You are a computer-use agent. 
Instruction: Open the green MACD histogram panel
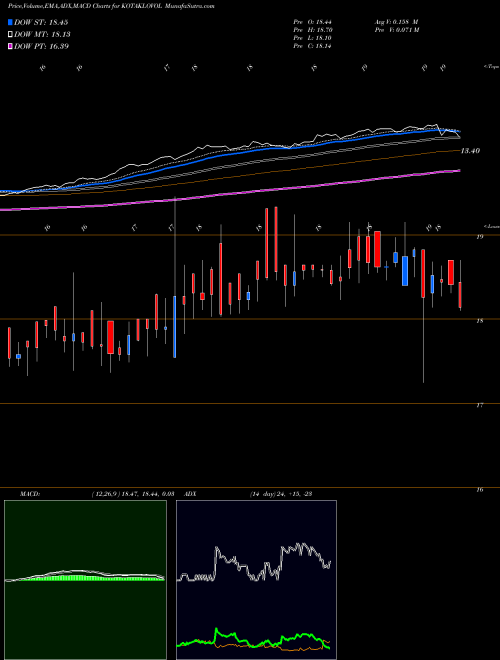point(85,580)
